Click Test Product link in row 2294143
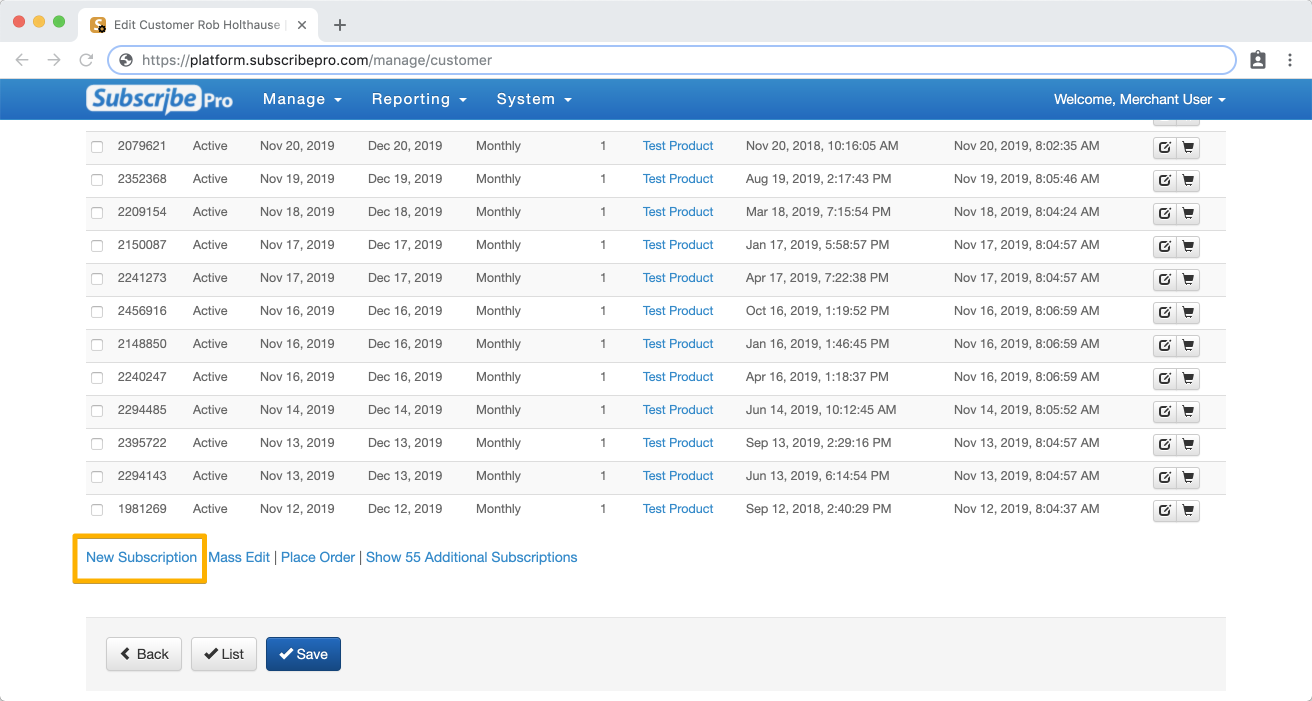Screen dimensions: 1312x701 678,476
